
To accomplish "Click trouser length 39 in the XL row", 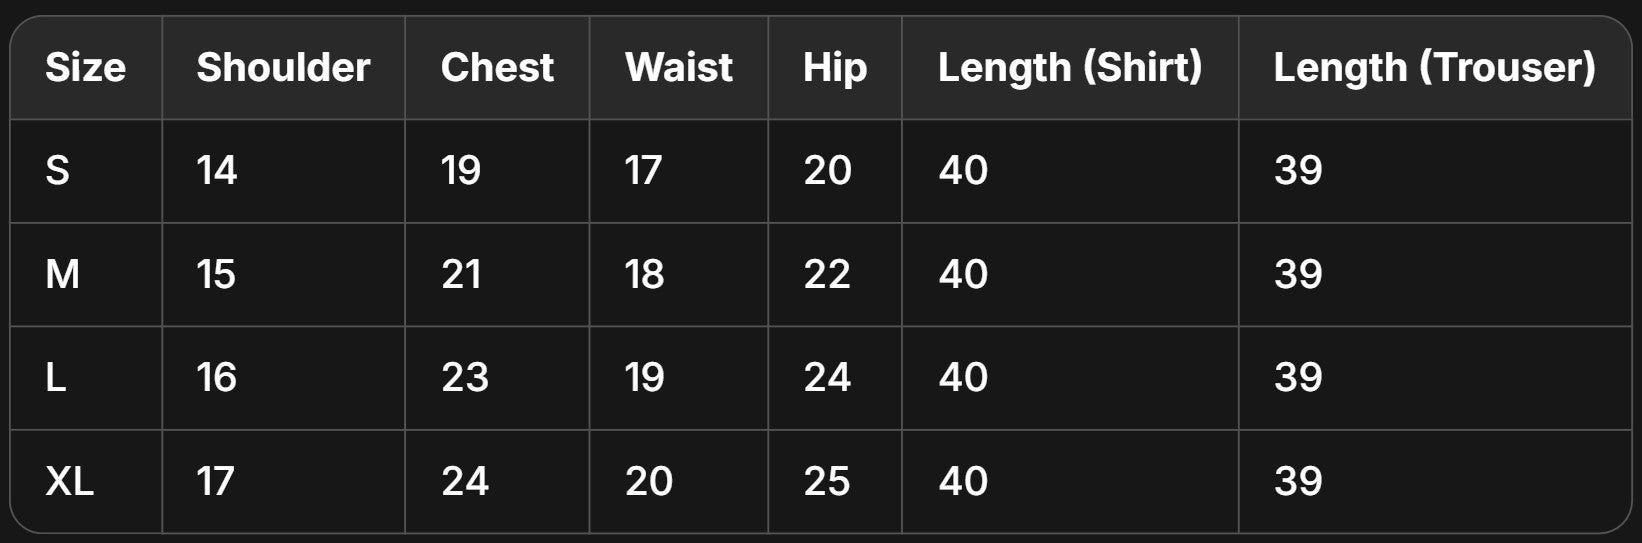I will (1298, 482).
